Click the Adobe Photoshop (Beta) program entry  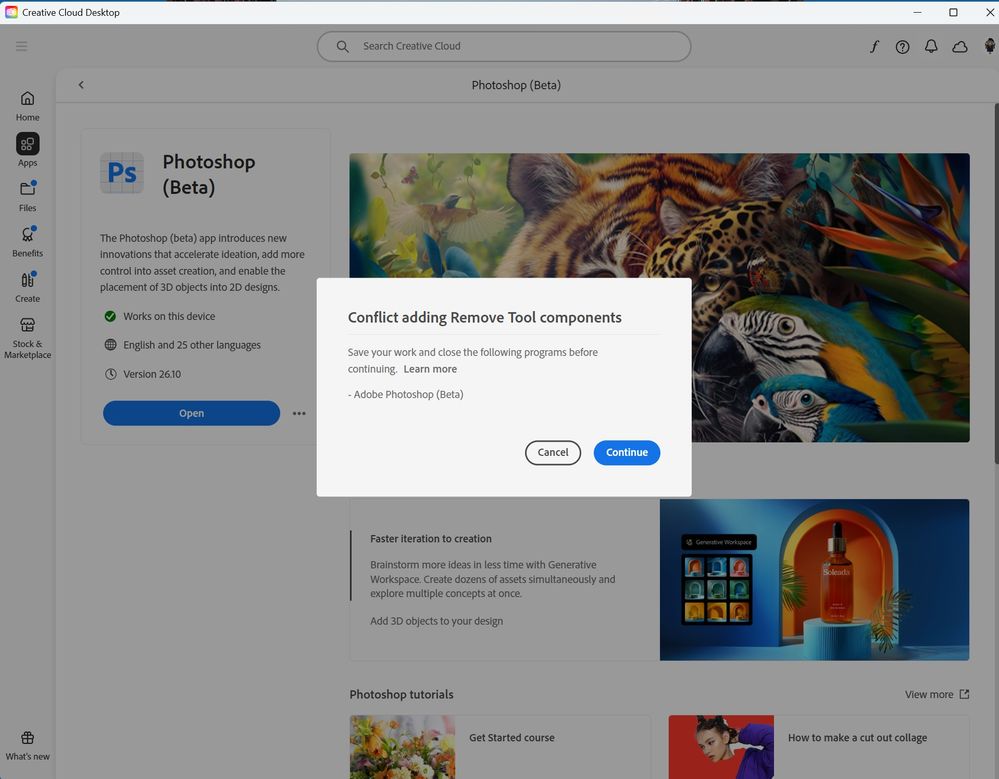coord(406,394)
